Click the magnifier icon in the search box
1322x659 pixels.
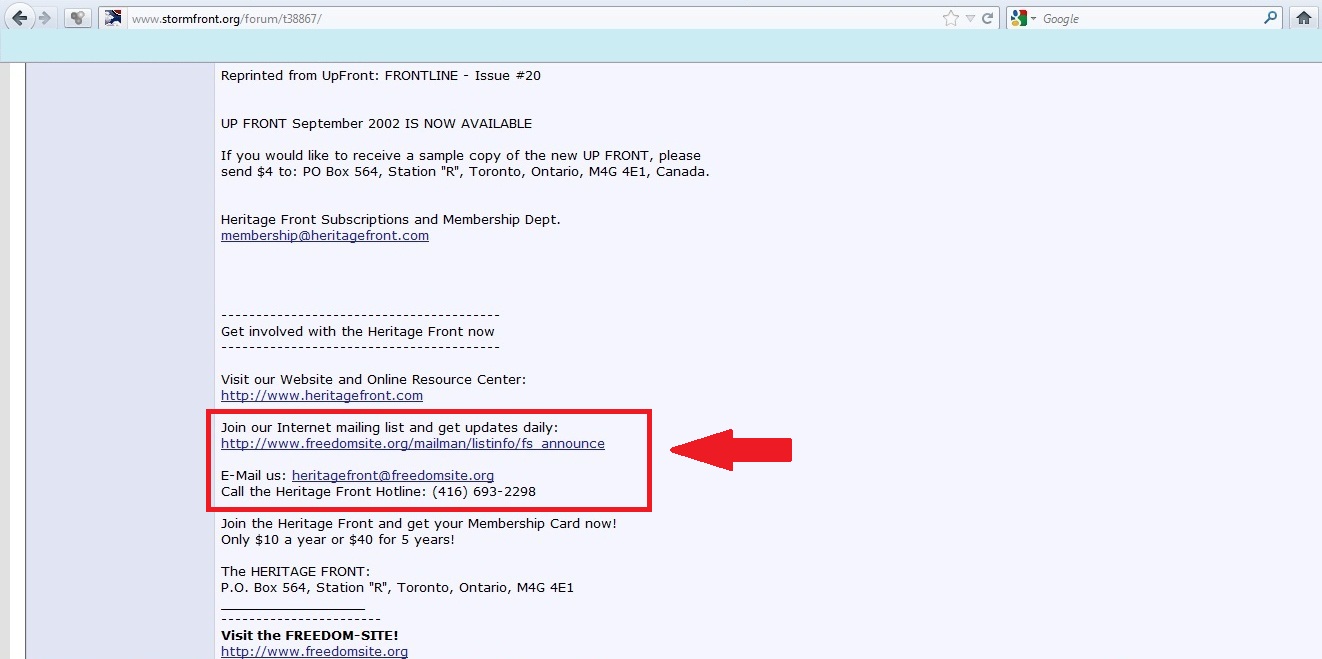(1271, 18)
